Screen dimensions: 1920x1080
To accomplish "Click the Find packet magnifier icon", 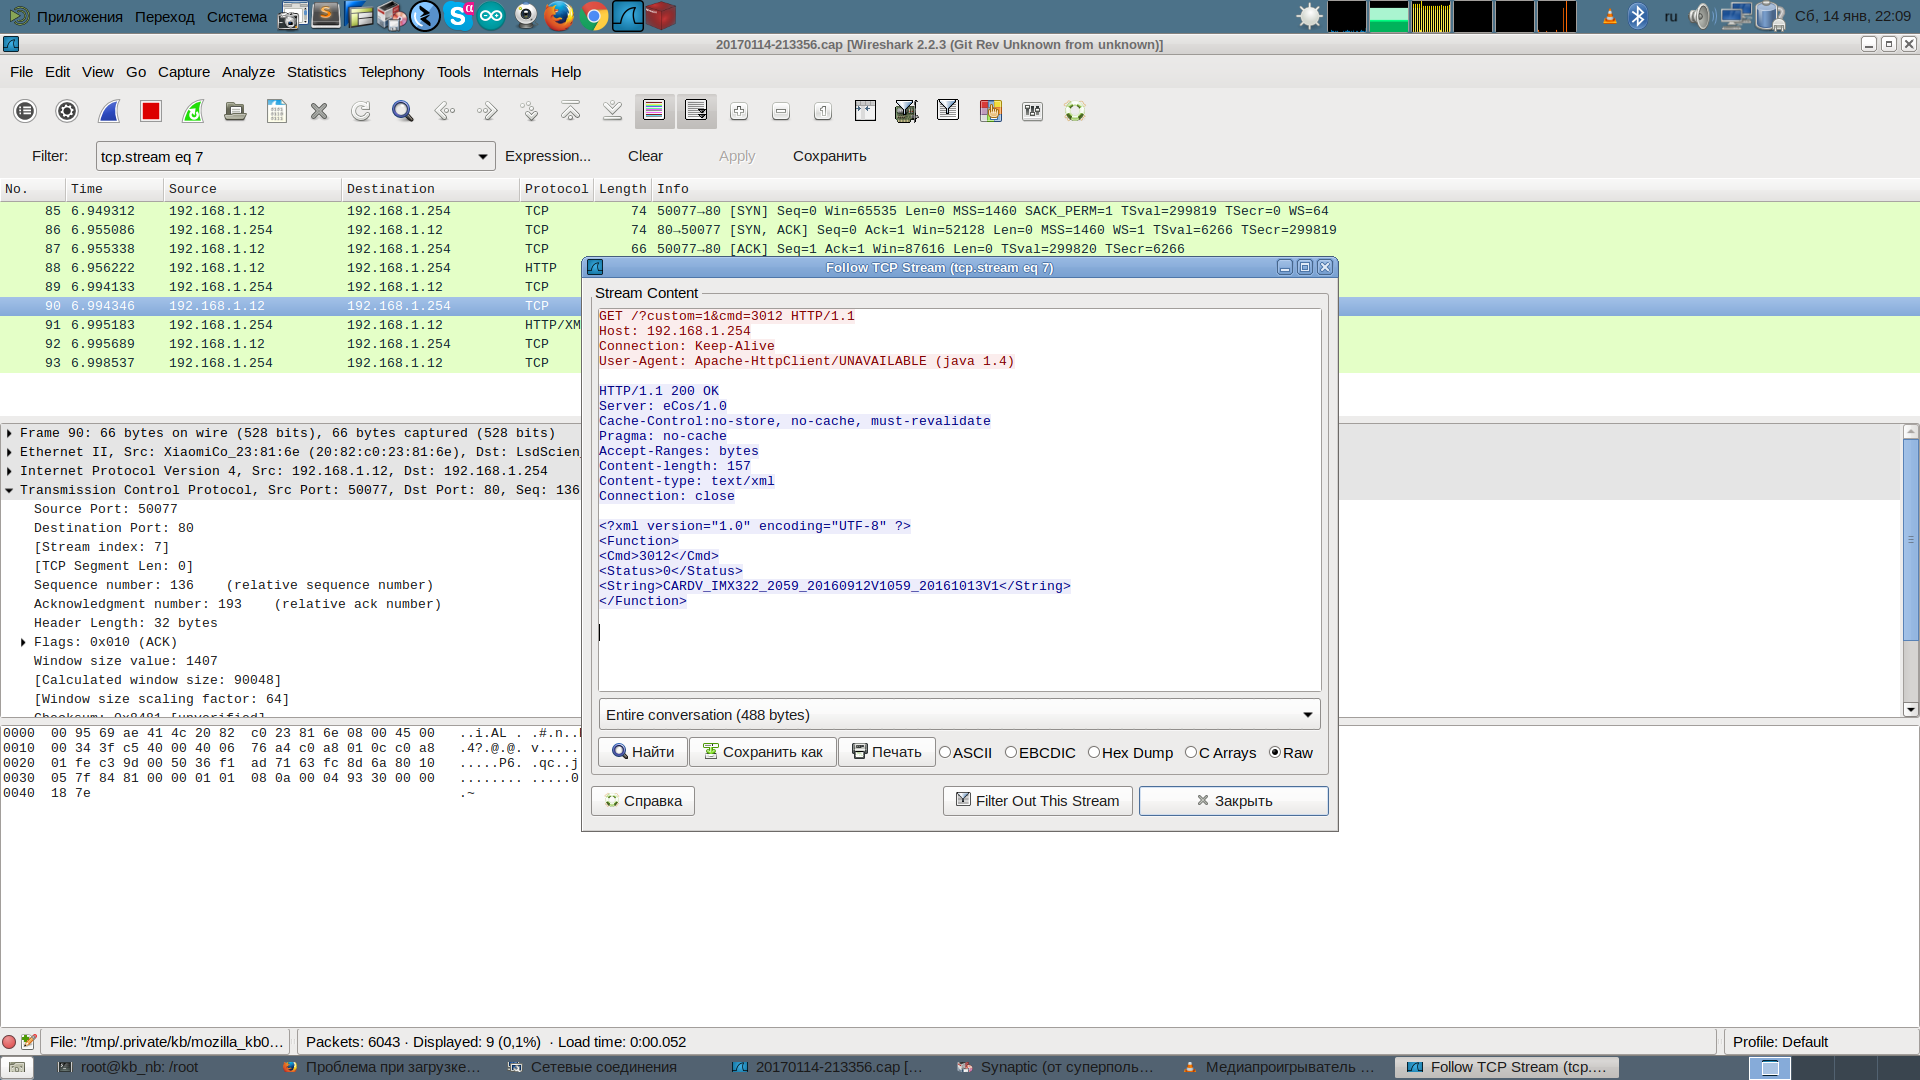I will pos(402,111).
